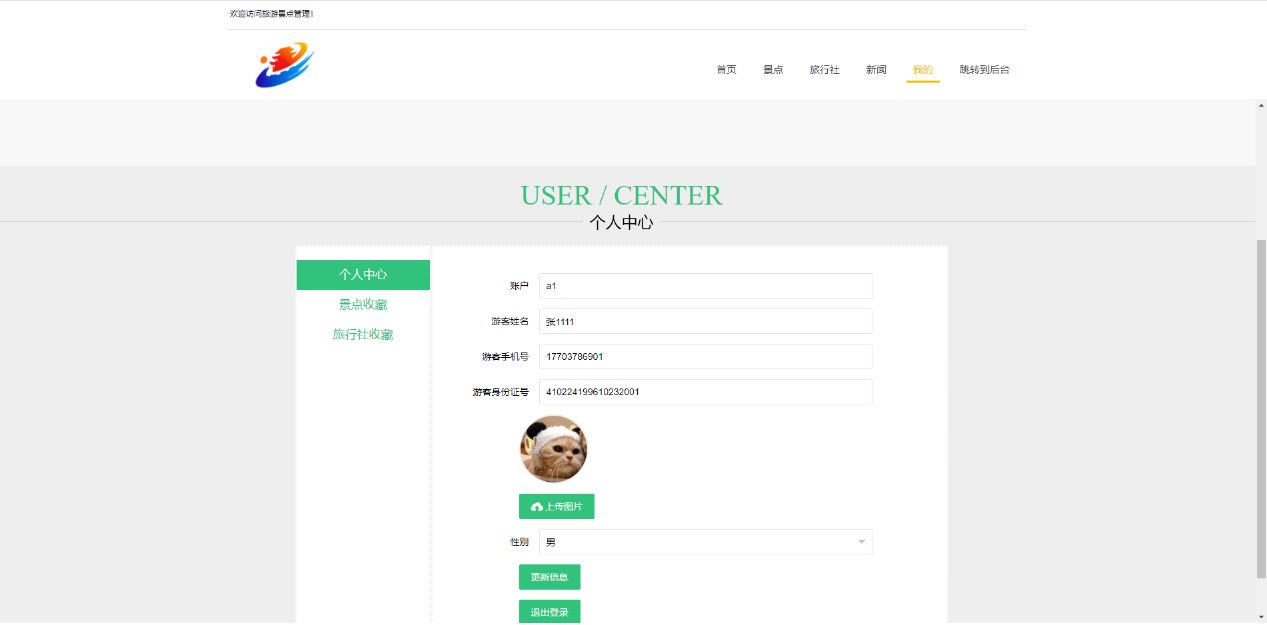Click the arrow of the 性别 dropdown
This screenshot has width=1267, height=625.
click(861, 542)
